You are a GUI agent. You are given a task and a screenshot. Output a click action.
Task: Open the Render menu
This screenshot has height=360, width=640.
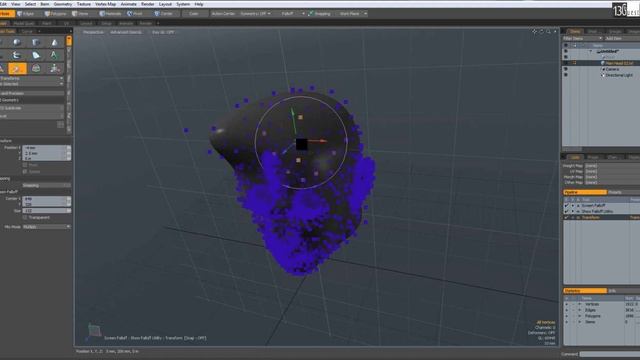(148, 4)
